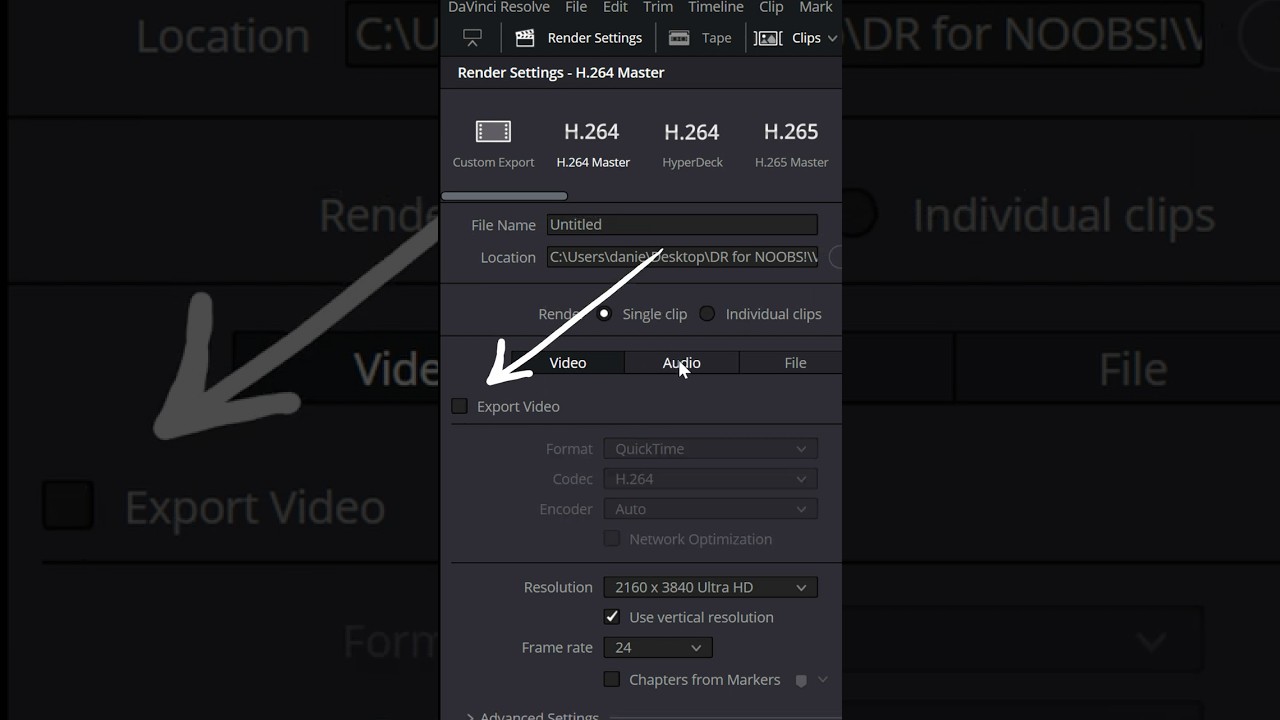This screenshot has width=1280, height=720.
Task: Open the Frame rate dropdown showing 24
Action: pos(658,648)
